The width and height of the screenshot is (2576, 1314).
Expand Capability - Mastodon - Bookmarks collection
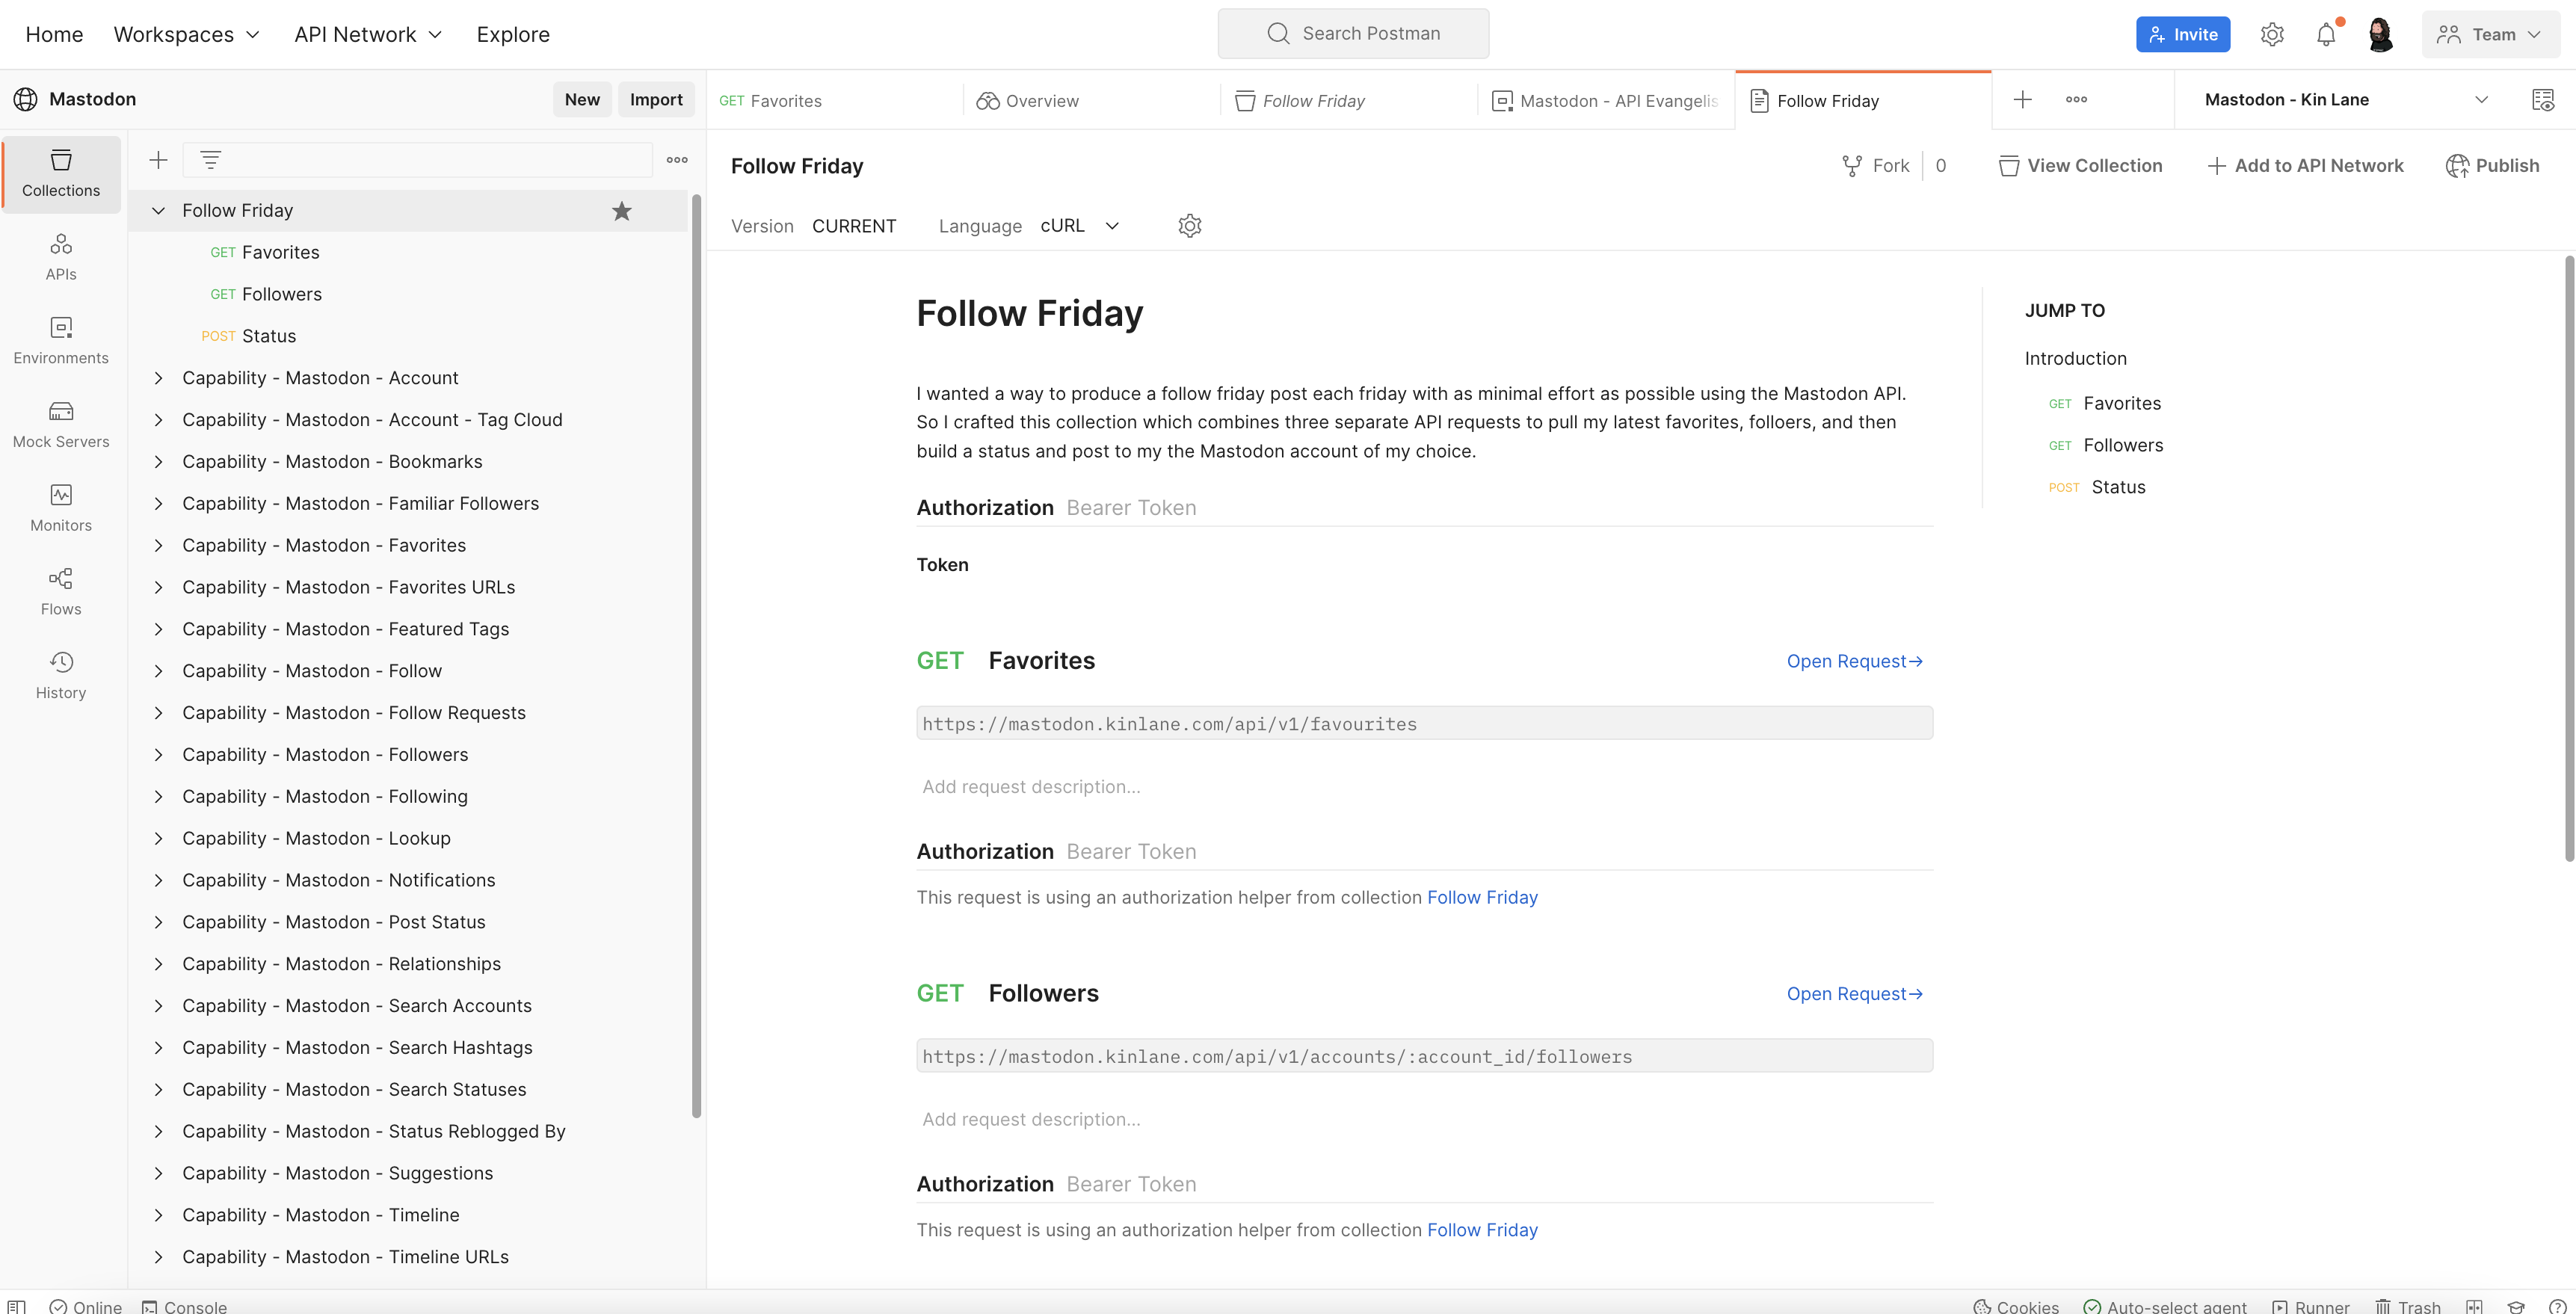click(158, 462)
